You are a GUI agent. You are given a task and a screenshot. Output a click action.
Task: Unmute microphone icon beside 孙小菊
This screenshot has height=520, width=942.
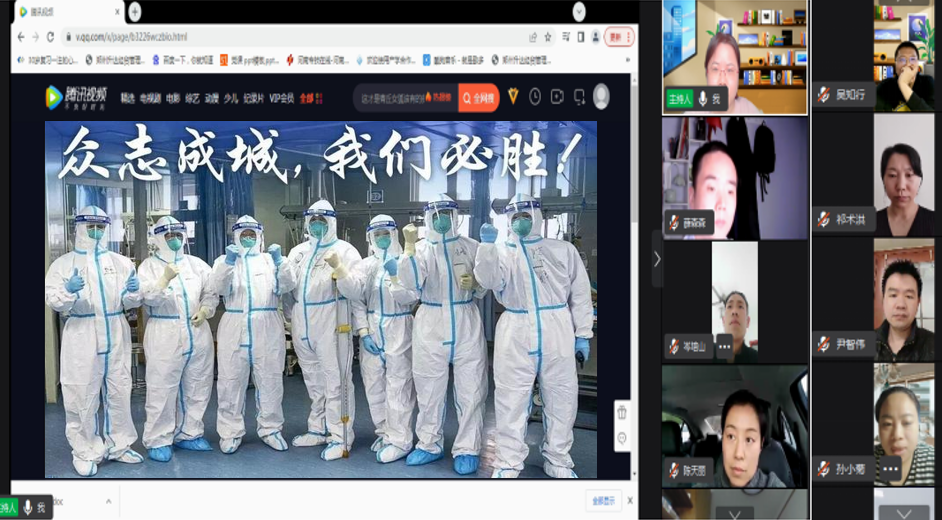[x=824, y=469]
